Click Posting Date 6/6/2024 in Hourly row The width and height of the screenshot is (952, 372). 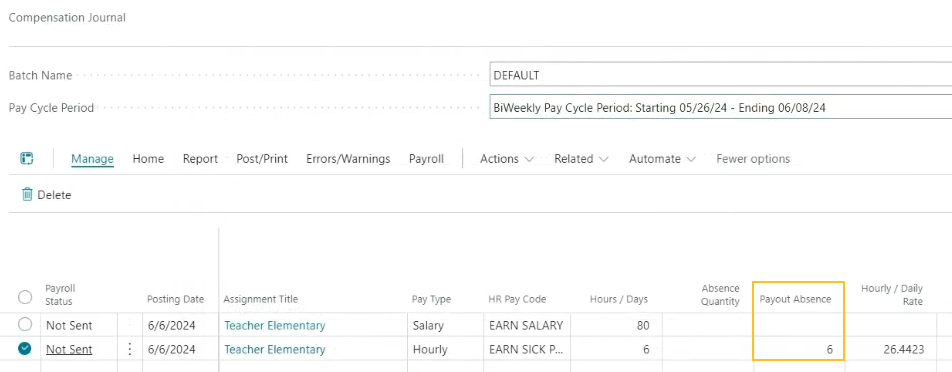pos(171,350)
